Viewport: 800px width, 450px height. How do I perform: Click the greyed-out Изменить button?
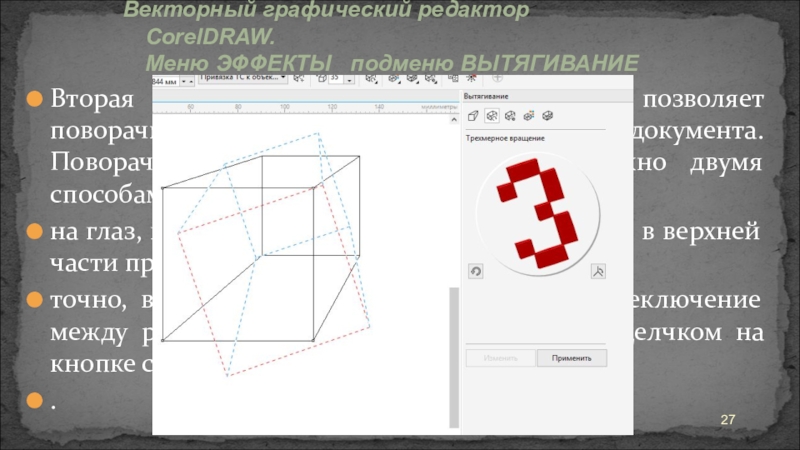[x=501, y=358]
